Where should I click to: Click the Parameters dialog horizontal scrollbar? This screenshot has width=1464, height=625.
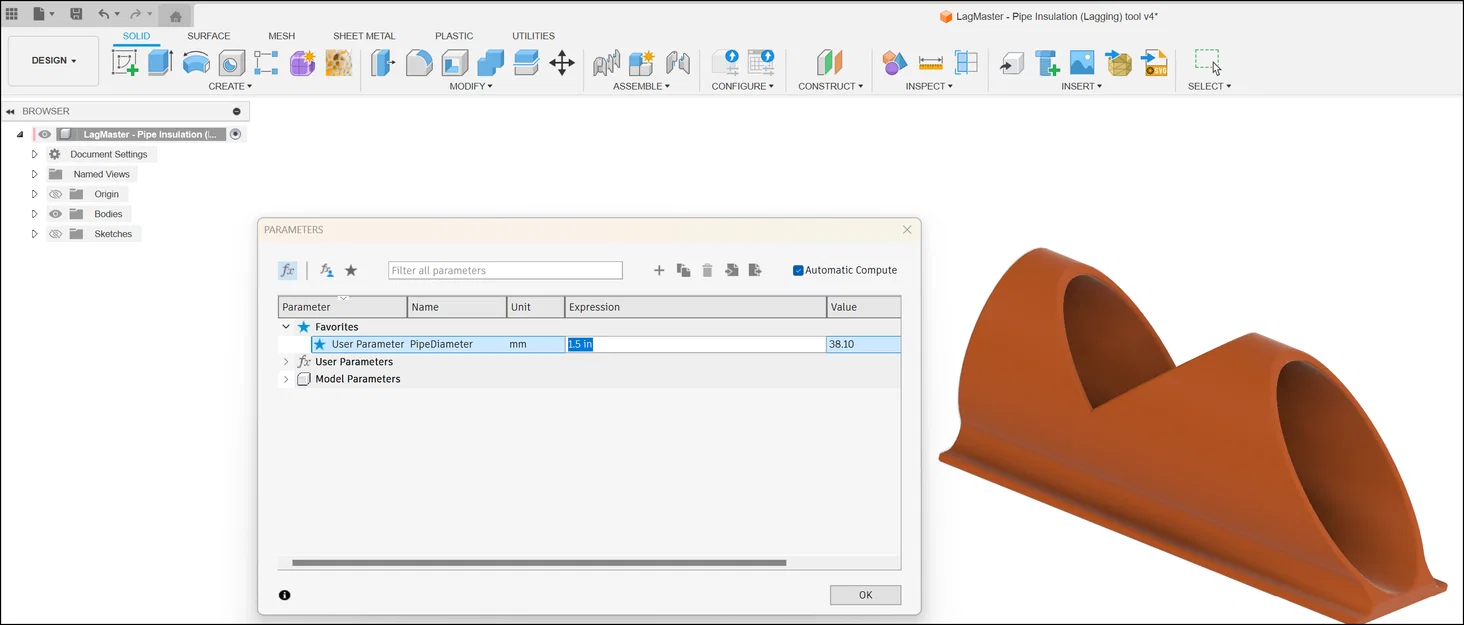click(539, 563)
